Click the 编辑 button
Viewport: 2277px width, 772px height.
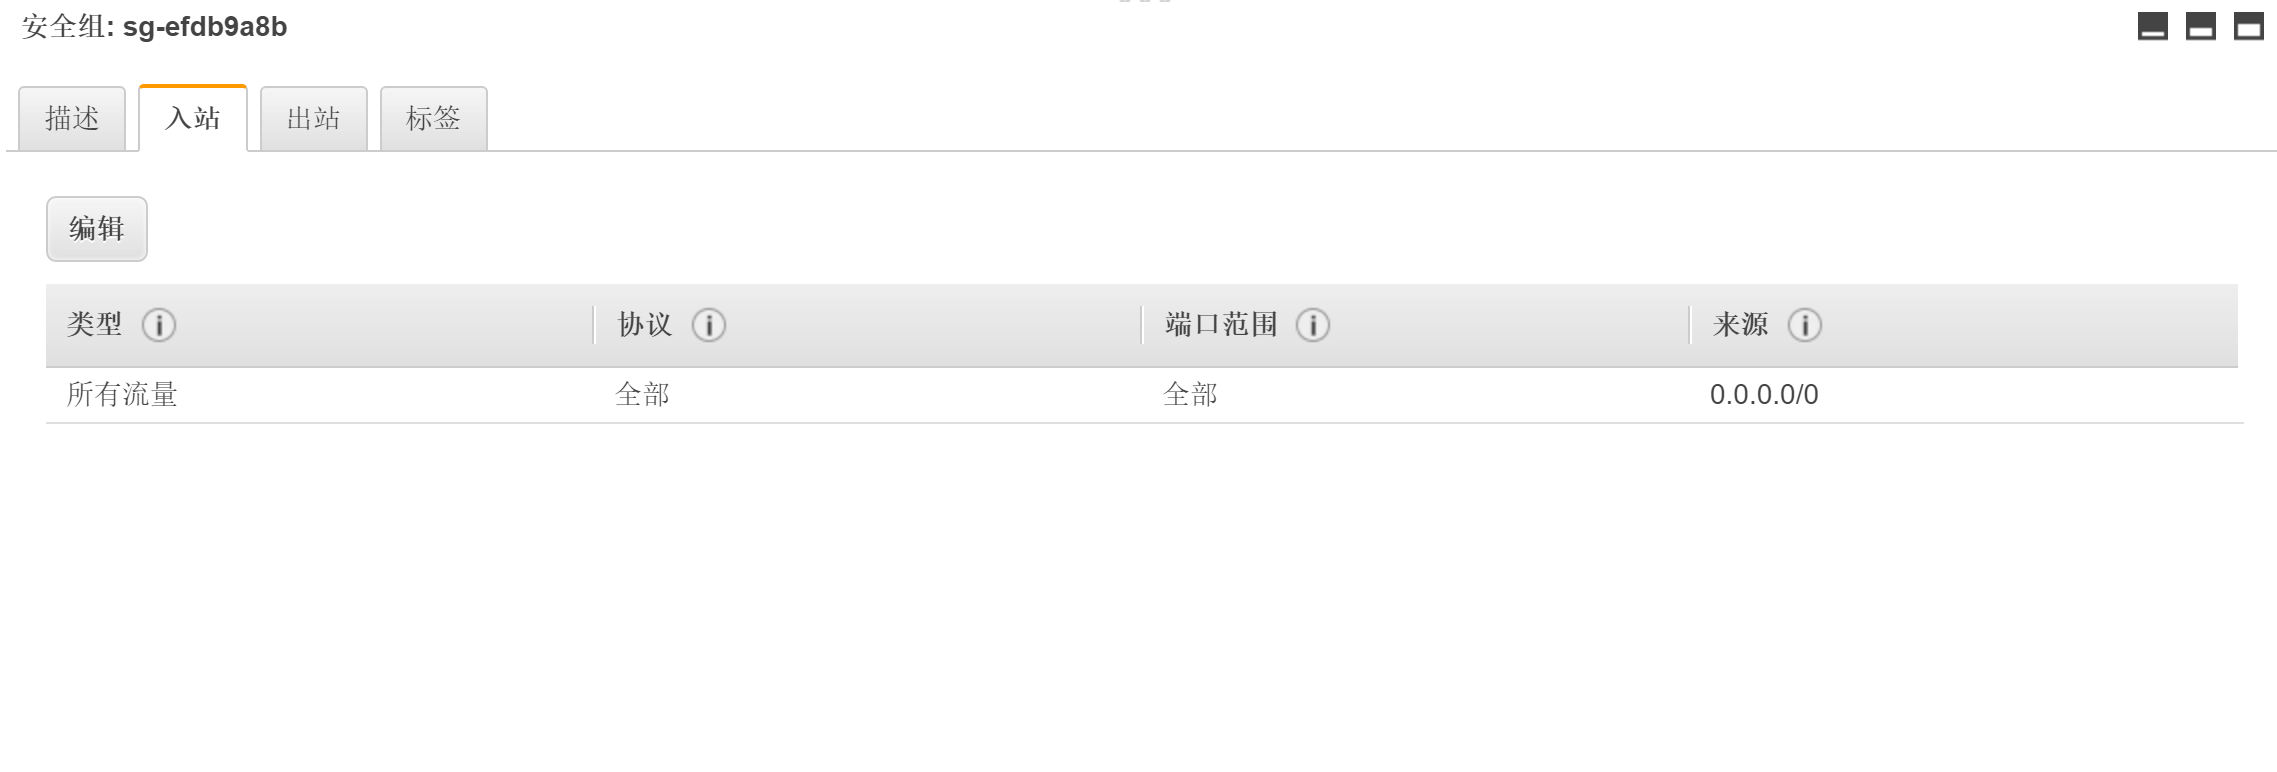tap(97, 229)
